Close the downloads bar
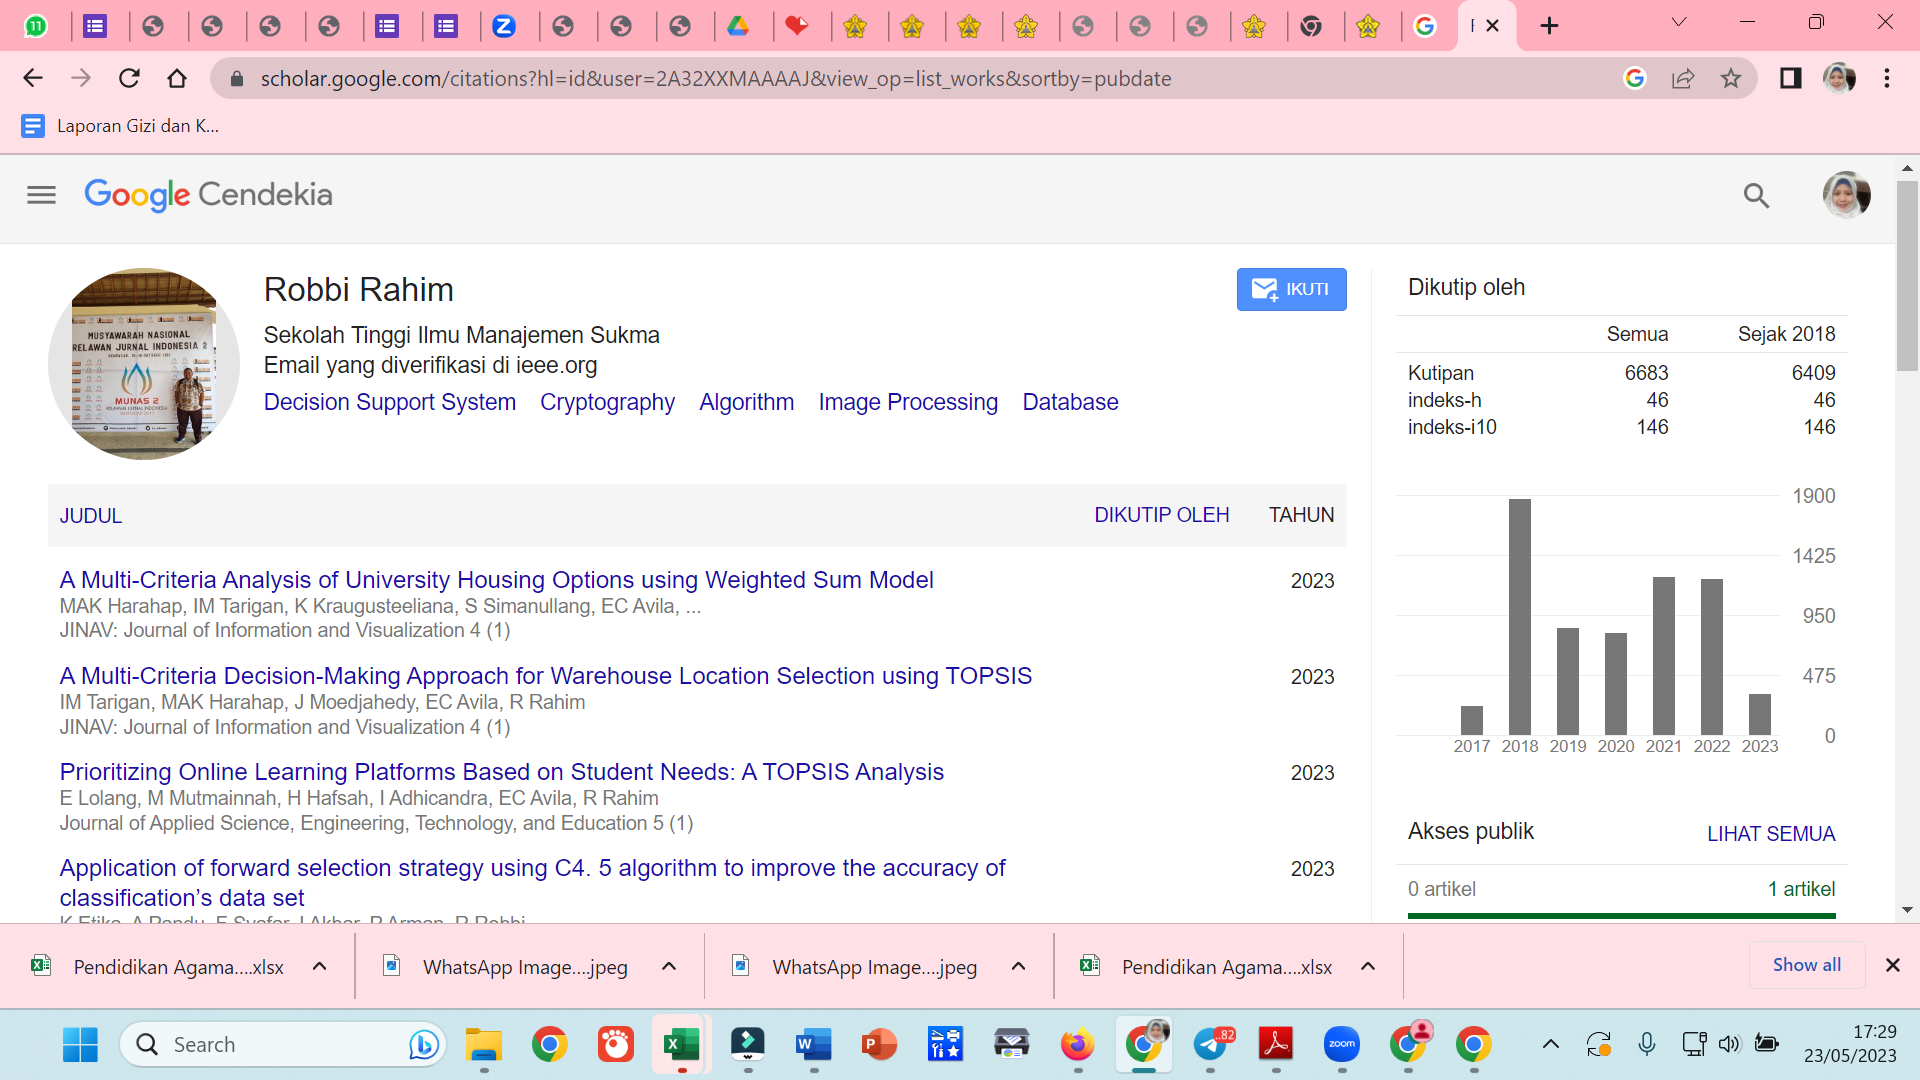Viewport: 1920px width, 1080px height. tap(1892, 965)
